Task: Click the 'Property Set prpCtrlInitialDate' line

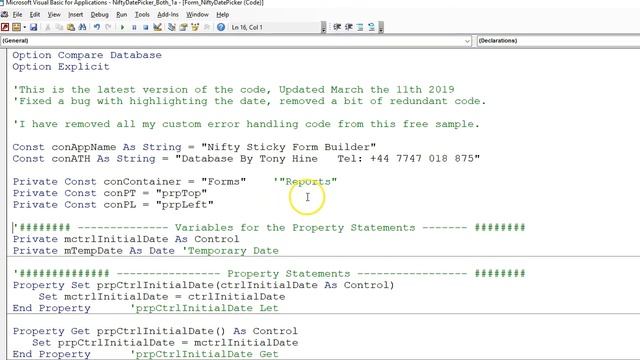Action: coord(204,285)
